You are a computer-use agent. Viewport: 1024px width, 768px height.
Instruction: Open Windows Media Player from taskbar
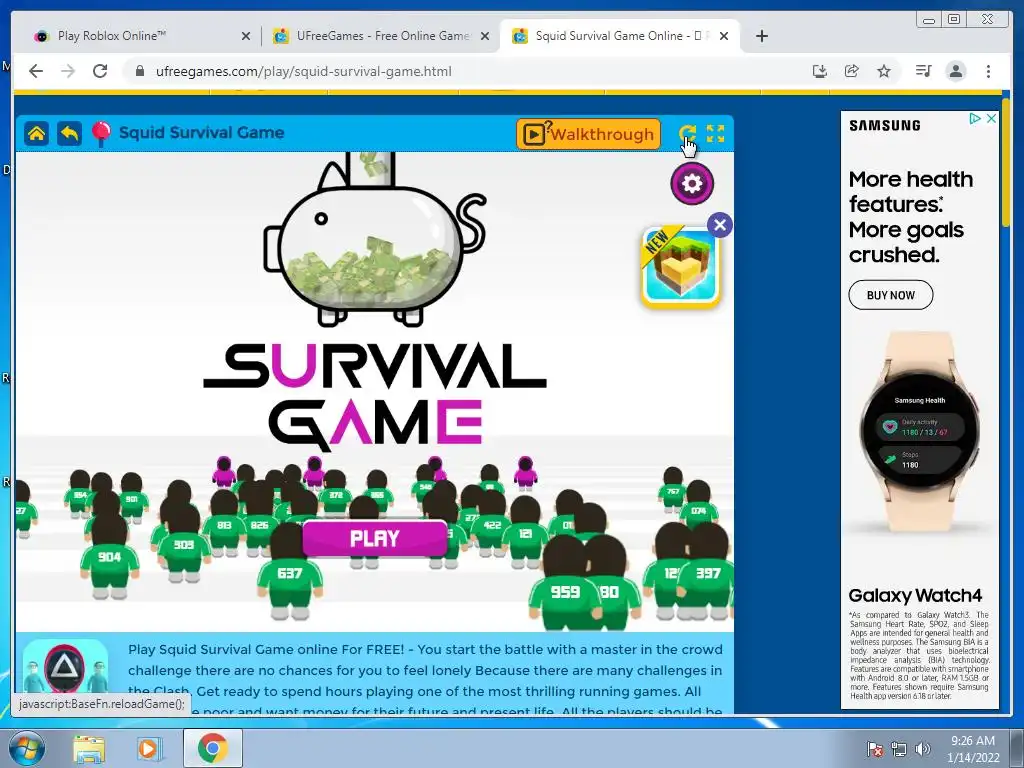point(150,748)
